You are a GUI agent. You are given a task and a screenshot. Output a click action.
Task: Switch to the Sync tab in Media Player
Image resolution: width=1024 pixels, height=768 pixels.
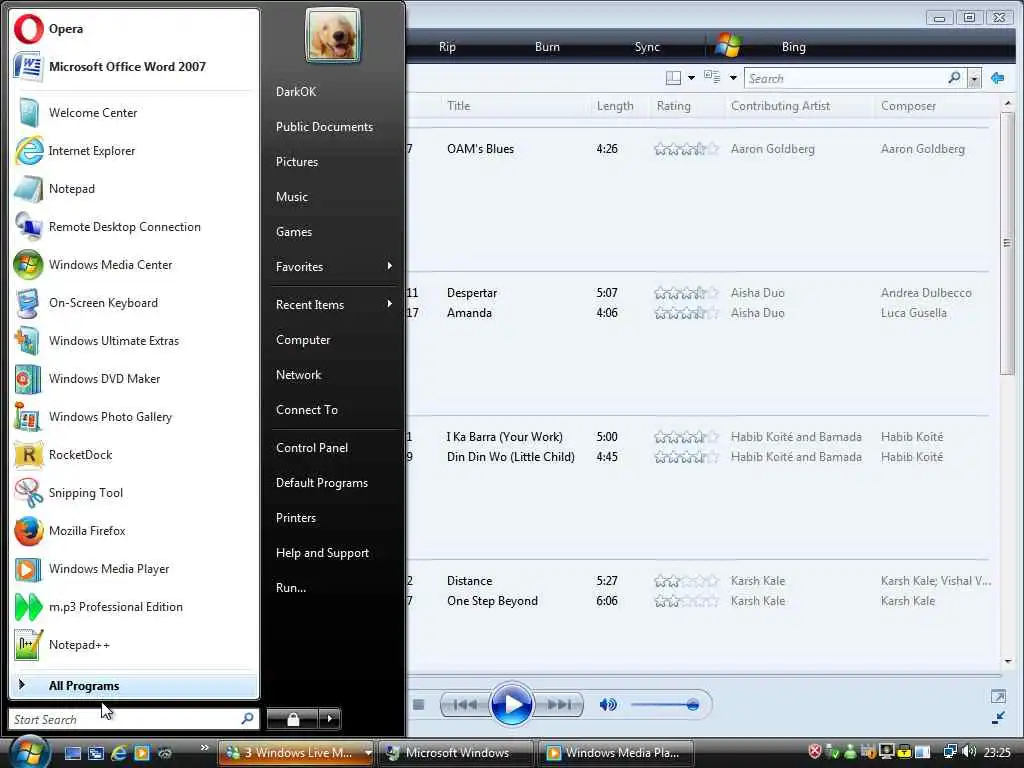pyautogui.click(x=647, y=47)
